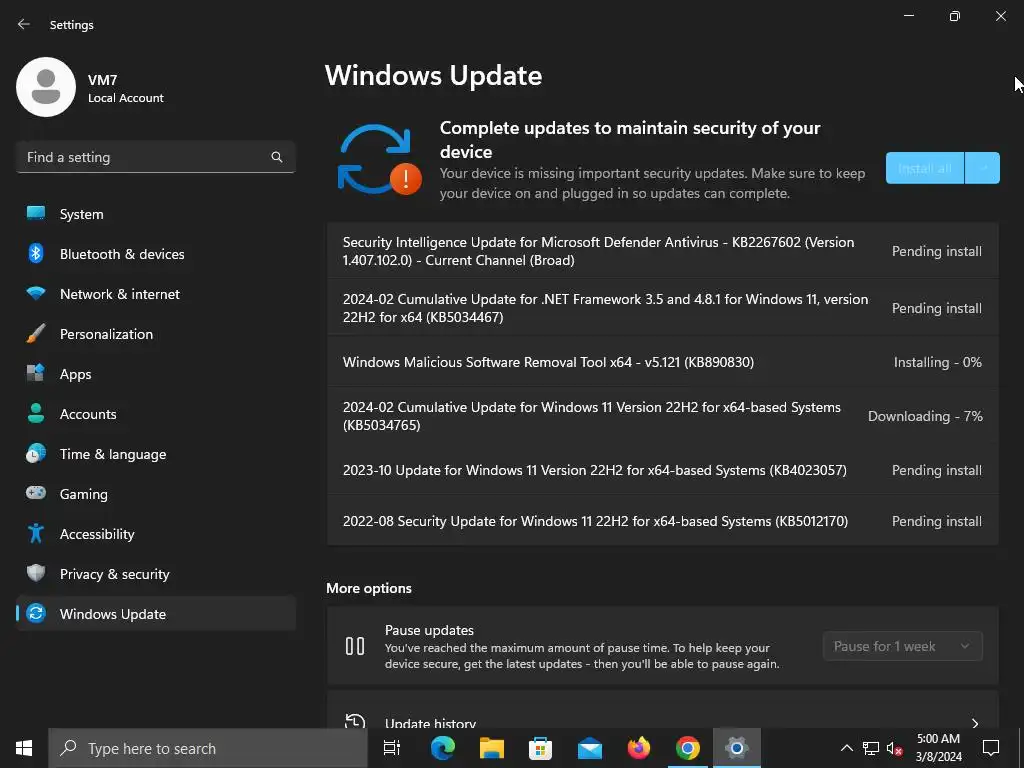
Task: Select Personalization in the sidebar
Action: 156,334
